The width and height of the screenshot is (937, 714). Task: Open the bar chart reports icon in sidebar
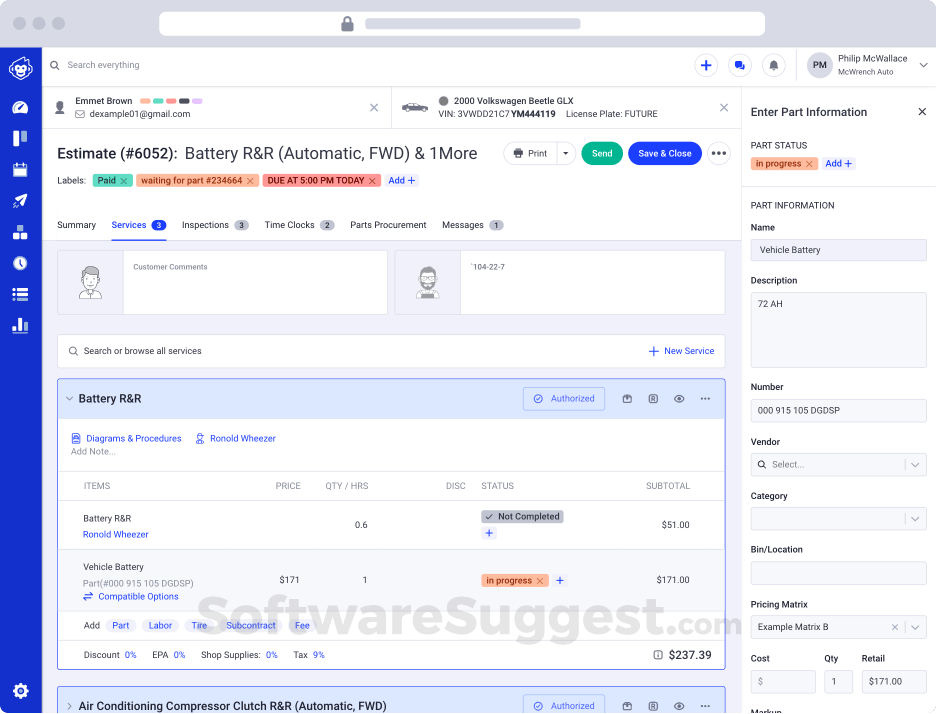(21, 324)
